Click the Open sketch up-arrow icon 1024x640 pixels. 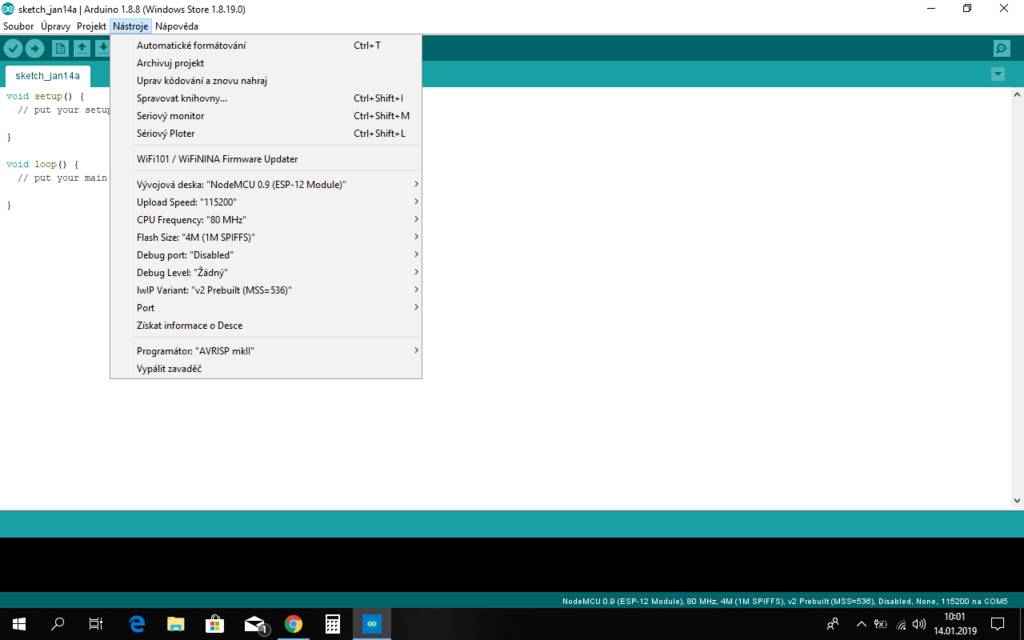82,48
